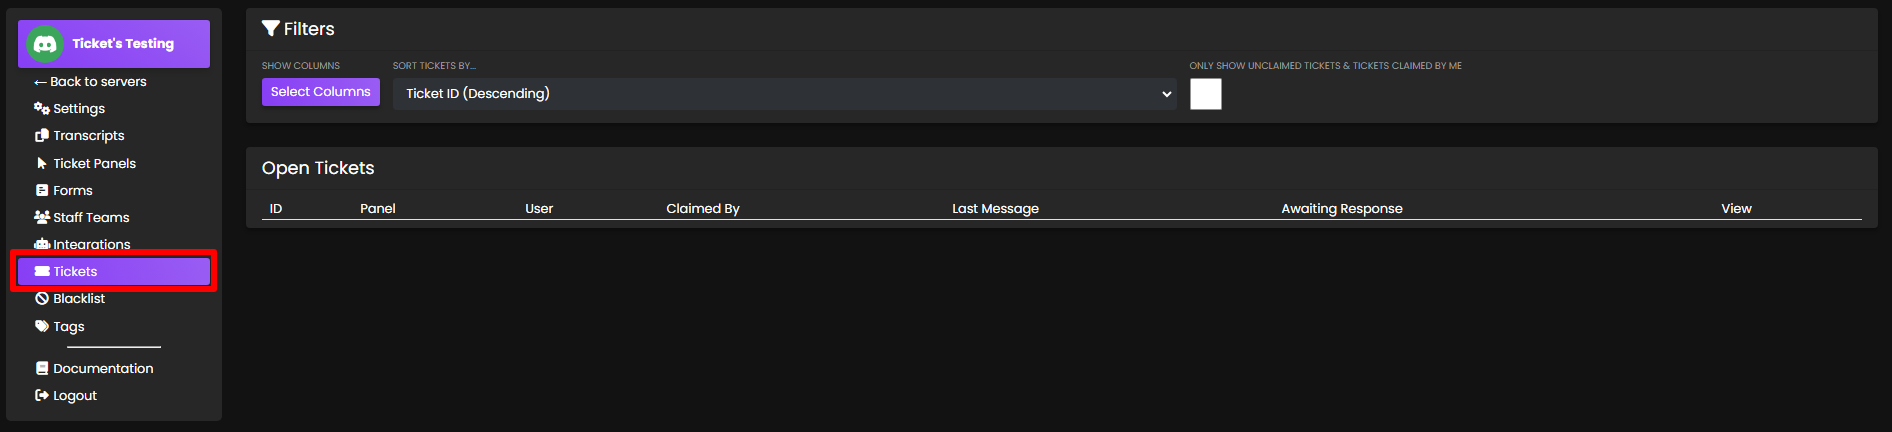
Task: Go back to servers
Action: (90, 81)
